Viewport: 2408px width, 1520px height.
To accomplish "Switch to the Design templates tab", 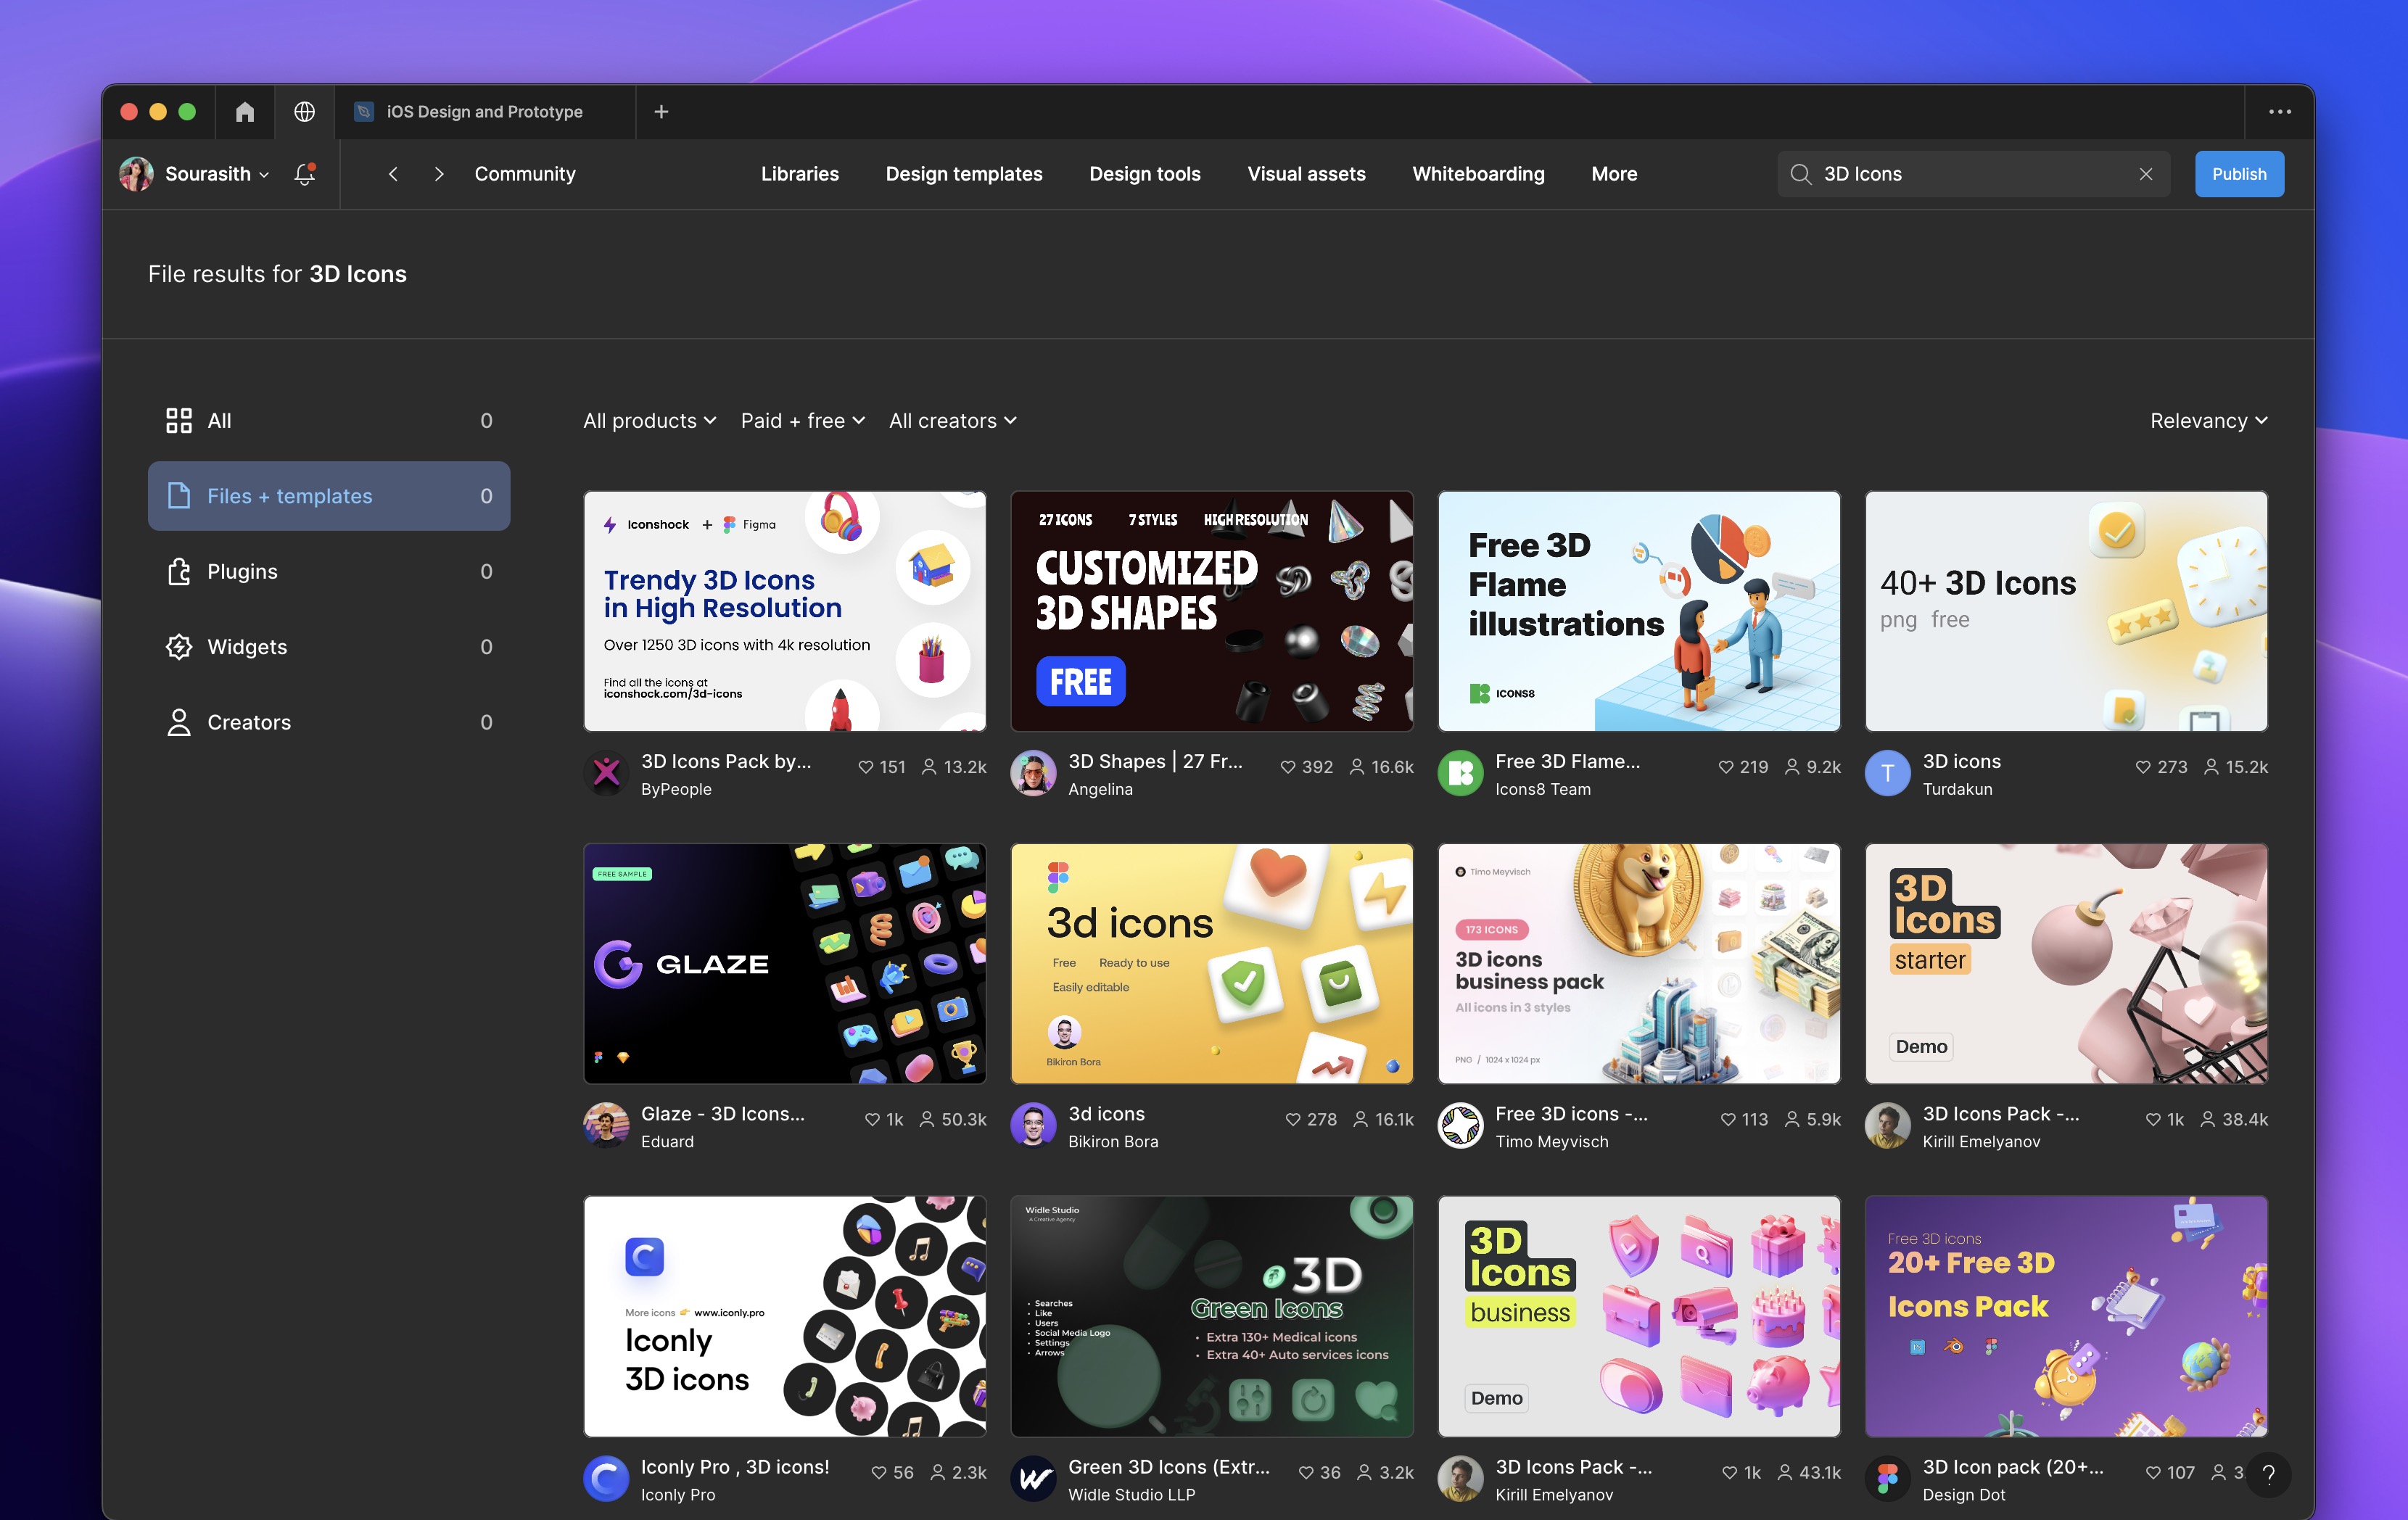I will 963,173.
